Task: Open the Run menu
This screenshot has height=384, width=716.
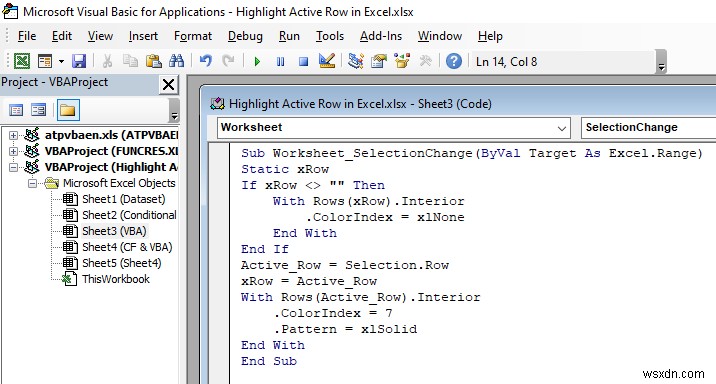Action: (x=289, y=36)
